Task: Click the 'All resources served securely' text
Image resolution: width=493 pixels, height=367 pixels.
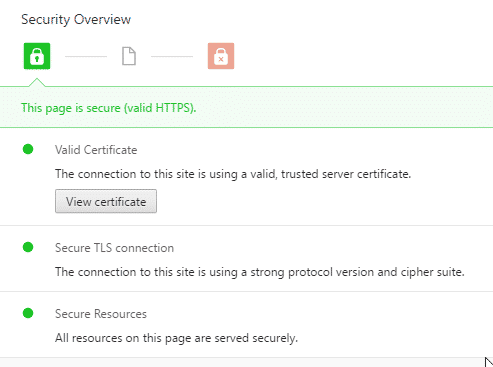Action: [x=176, y=338]
